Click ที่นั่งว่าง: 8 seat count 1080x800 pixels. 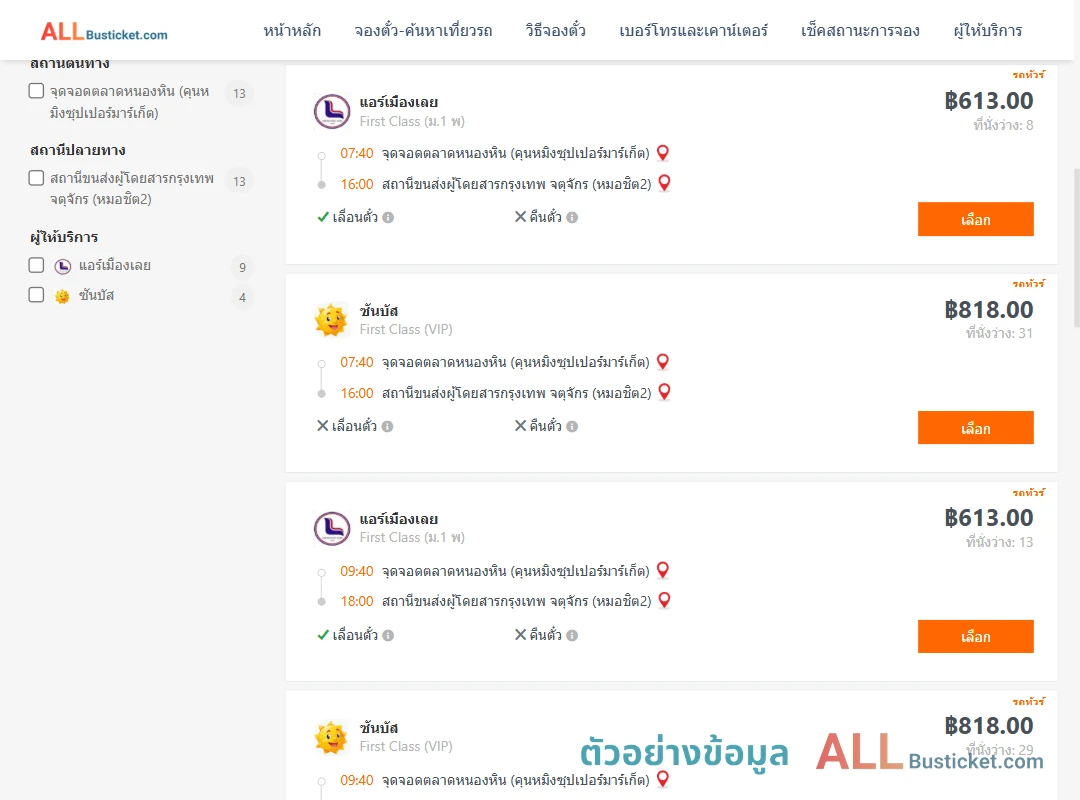[1004, 125]
